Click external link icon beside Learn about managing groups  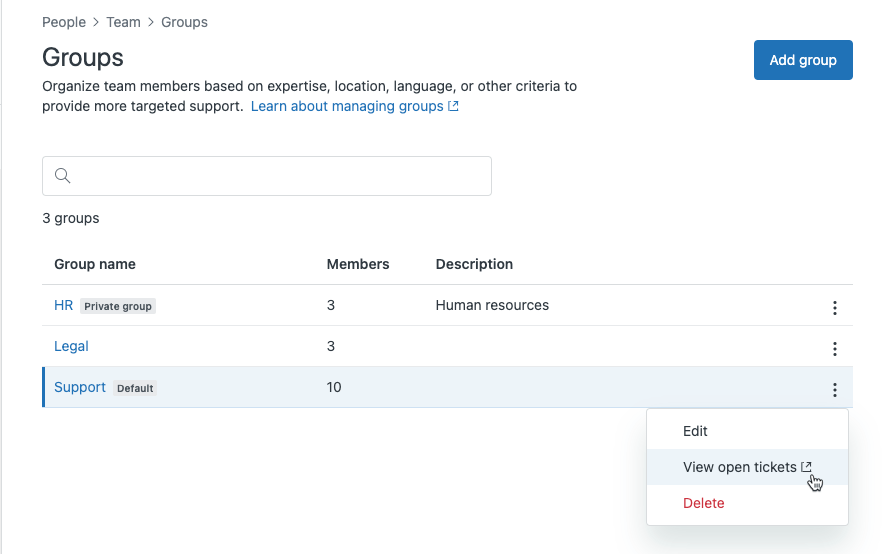click(454, 106)
